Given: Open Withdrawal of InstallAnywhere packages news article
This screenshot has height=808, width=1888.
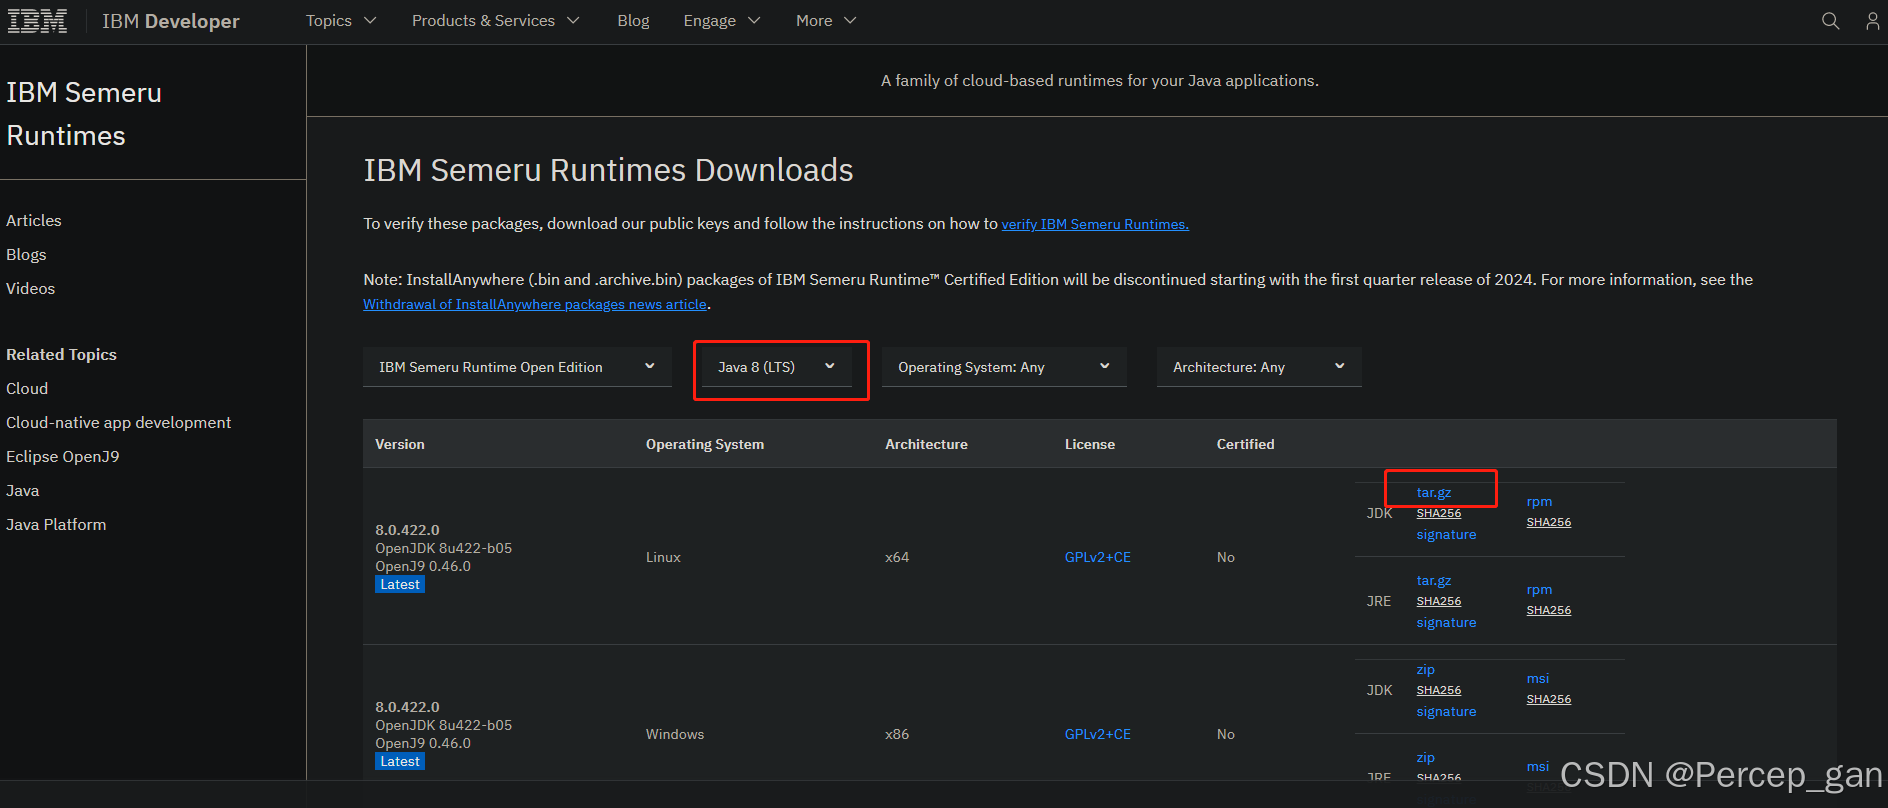Looking at the screenshot, I should (535, 304).
